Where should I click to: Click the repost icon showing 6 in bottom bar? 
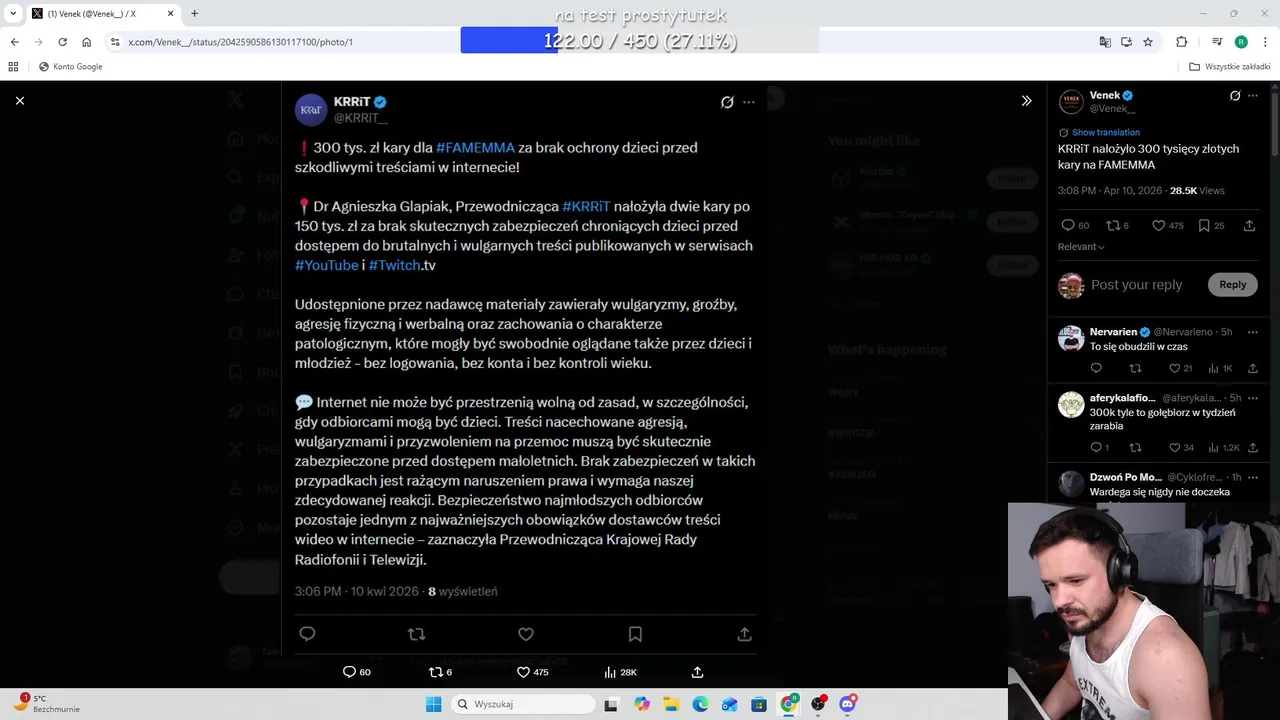435,672
